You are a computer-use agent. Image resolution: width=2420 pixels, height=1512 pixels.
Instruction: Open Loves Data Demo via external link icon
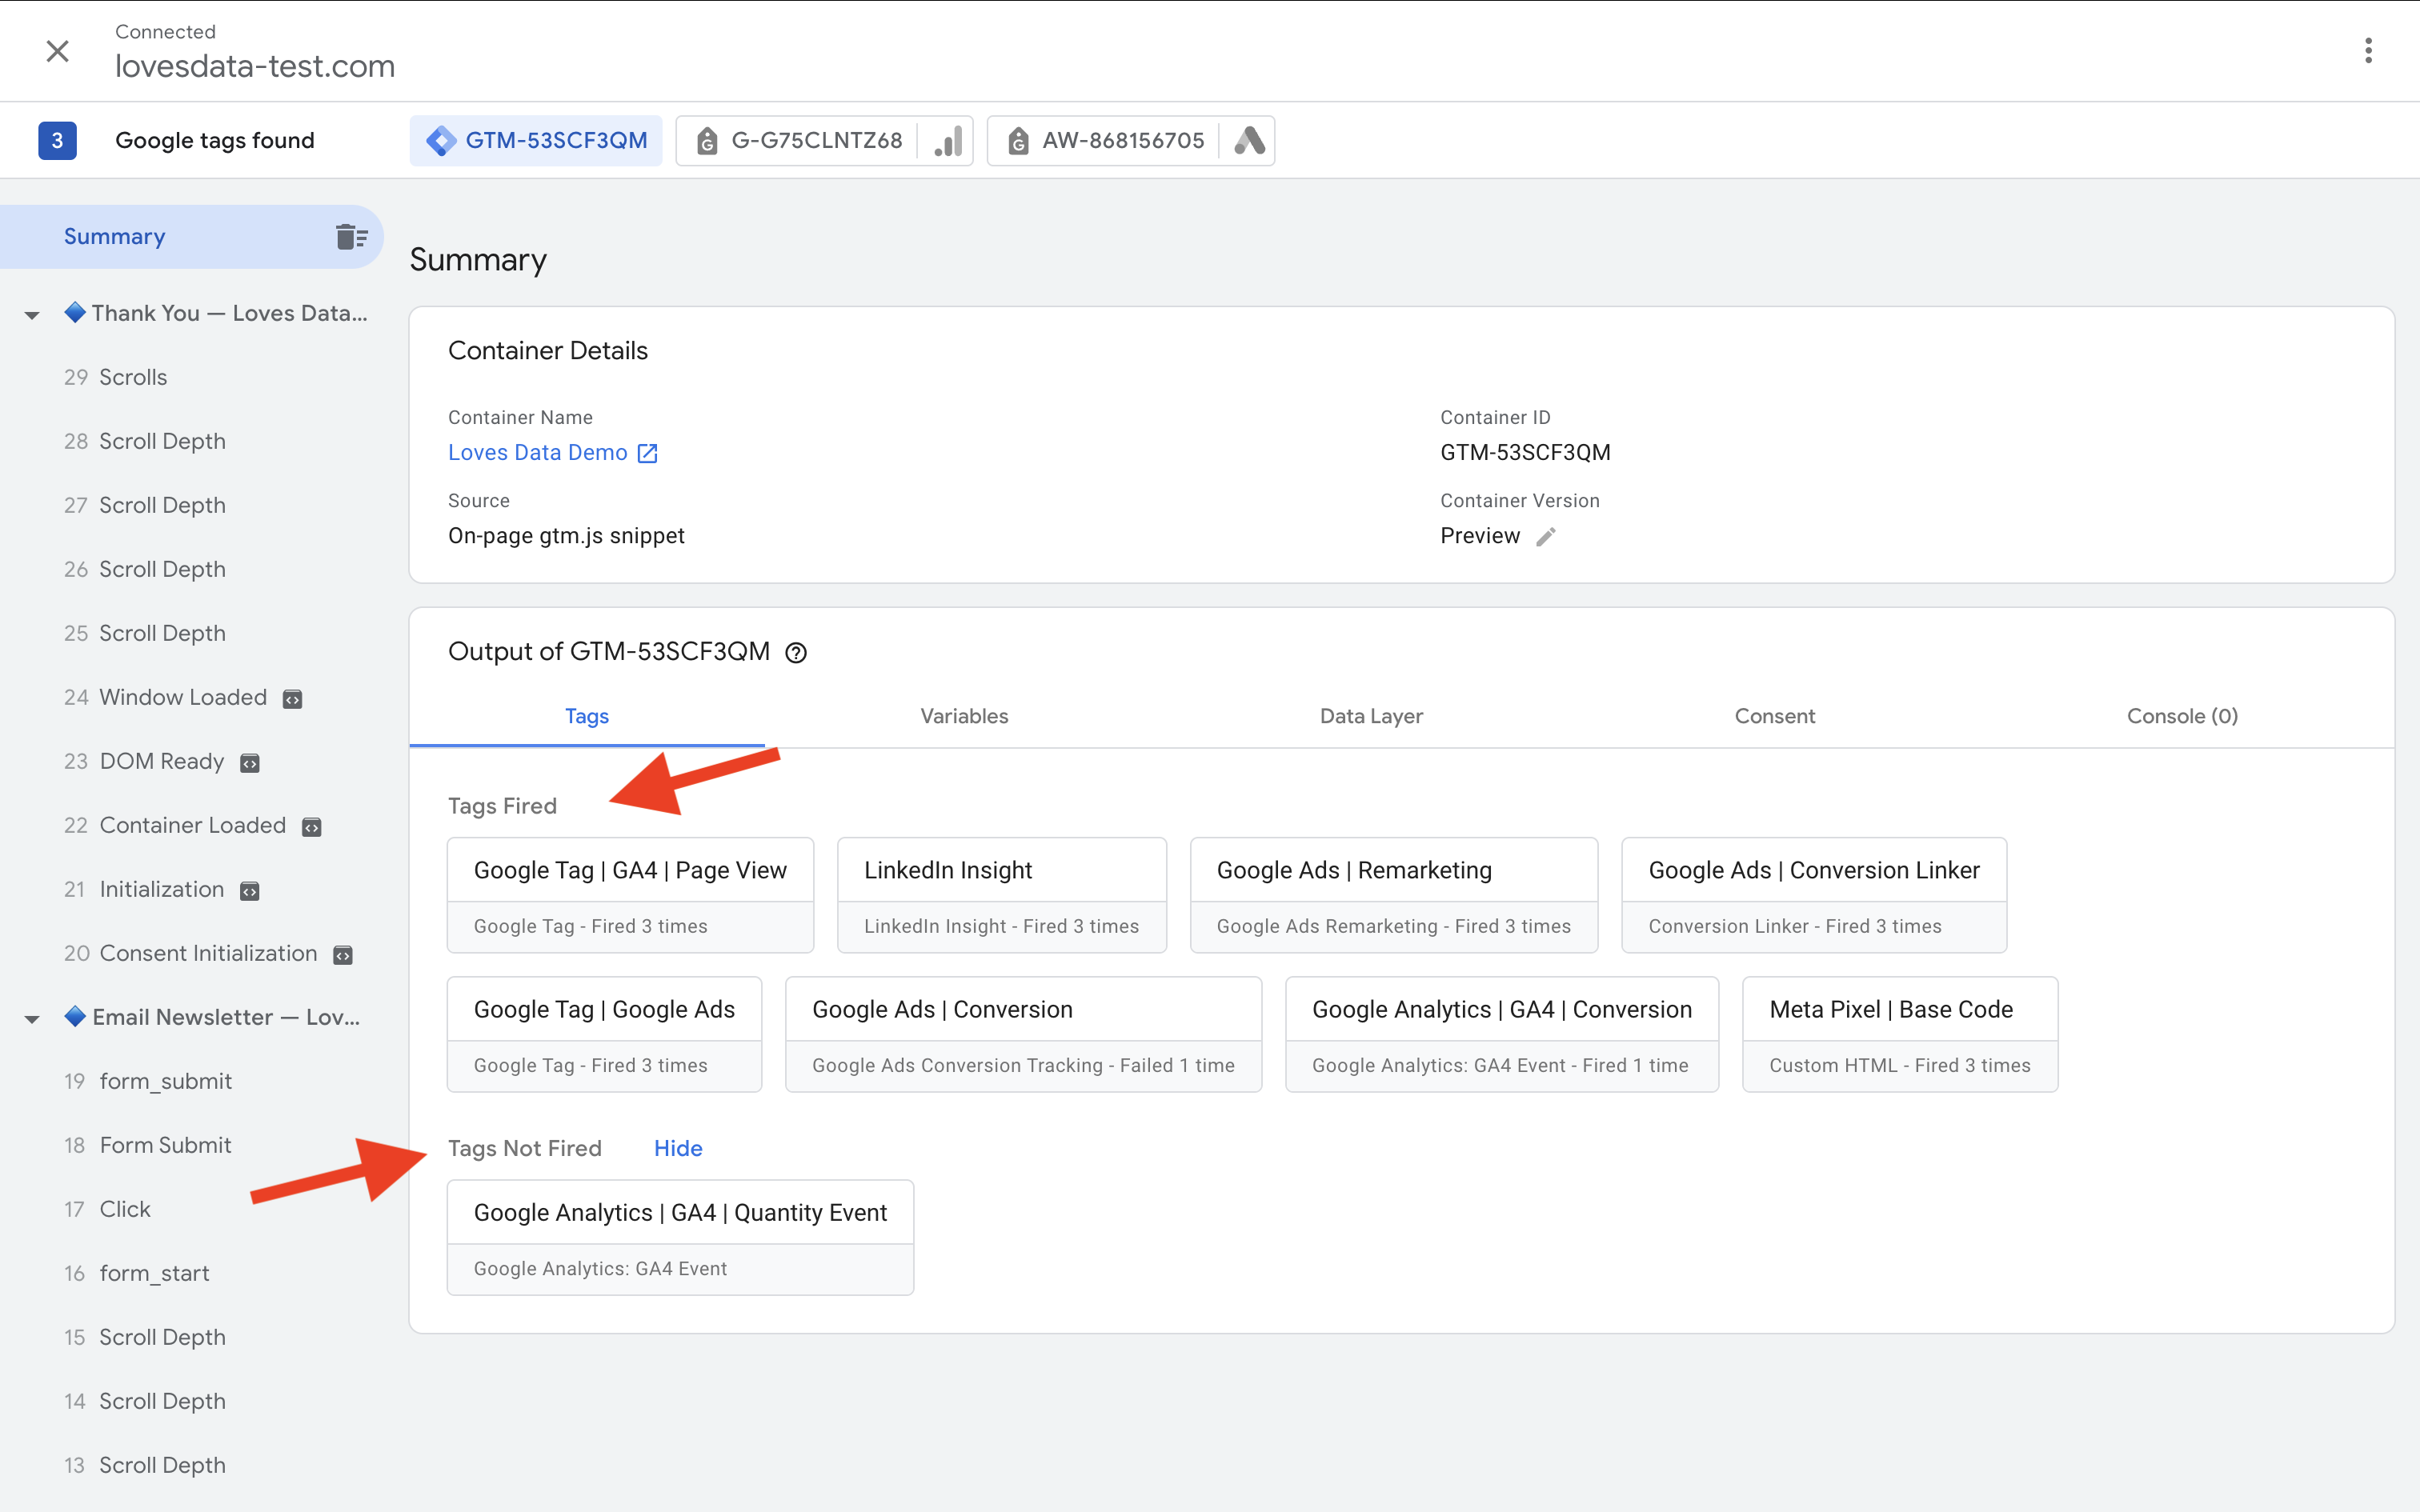(x=646, y=452)
